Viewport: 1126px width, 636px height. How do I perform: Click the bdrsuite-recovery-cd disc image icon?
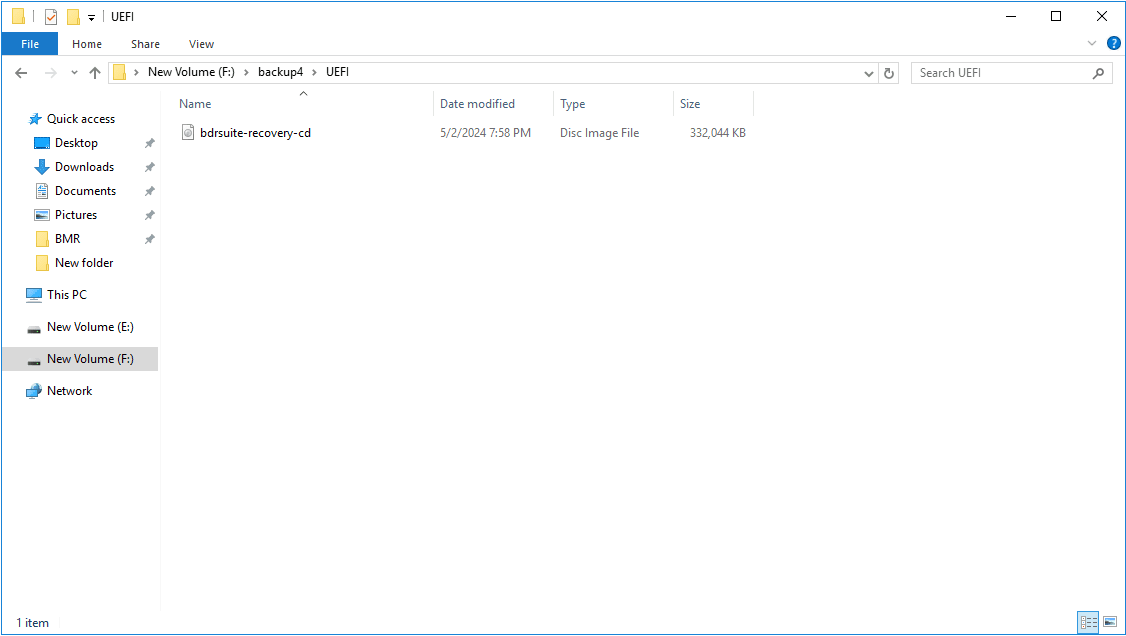coord(187,132)
